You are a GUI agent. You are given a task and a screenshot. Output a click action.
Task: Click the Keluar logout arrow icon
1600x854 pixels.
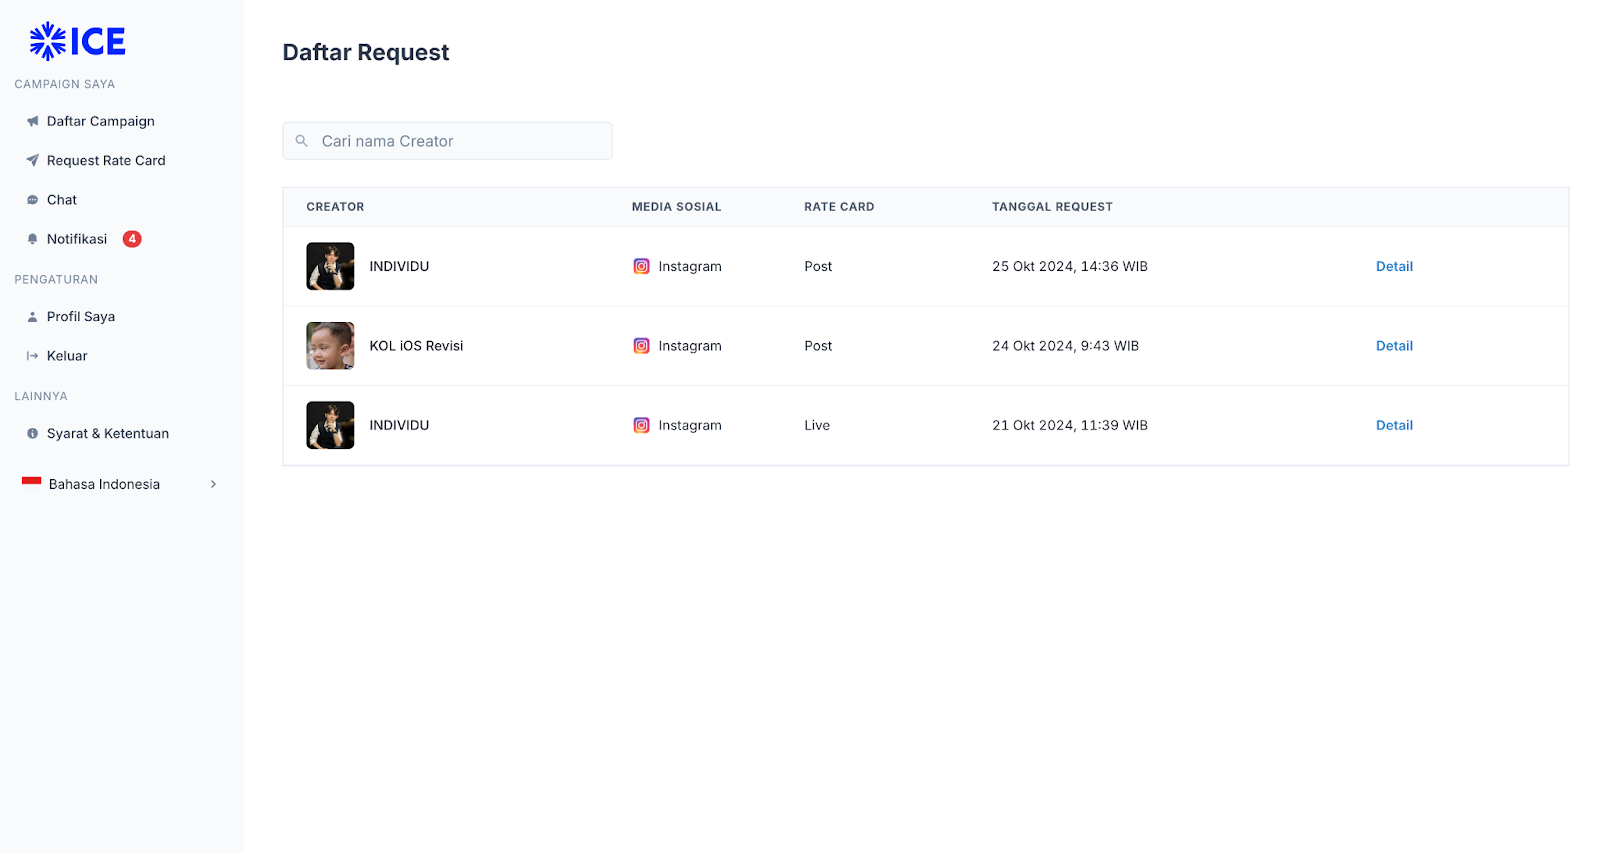(x=32, y=356)
